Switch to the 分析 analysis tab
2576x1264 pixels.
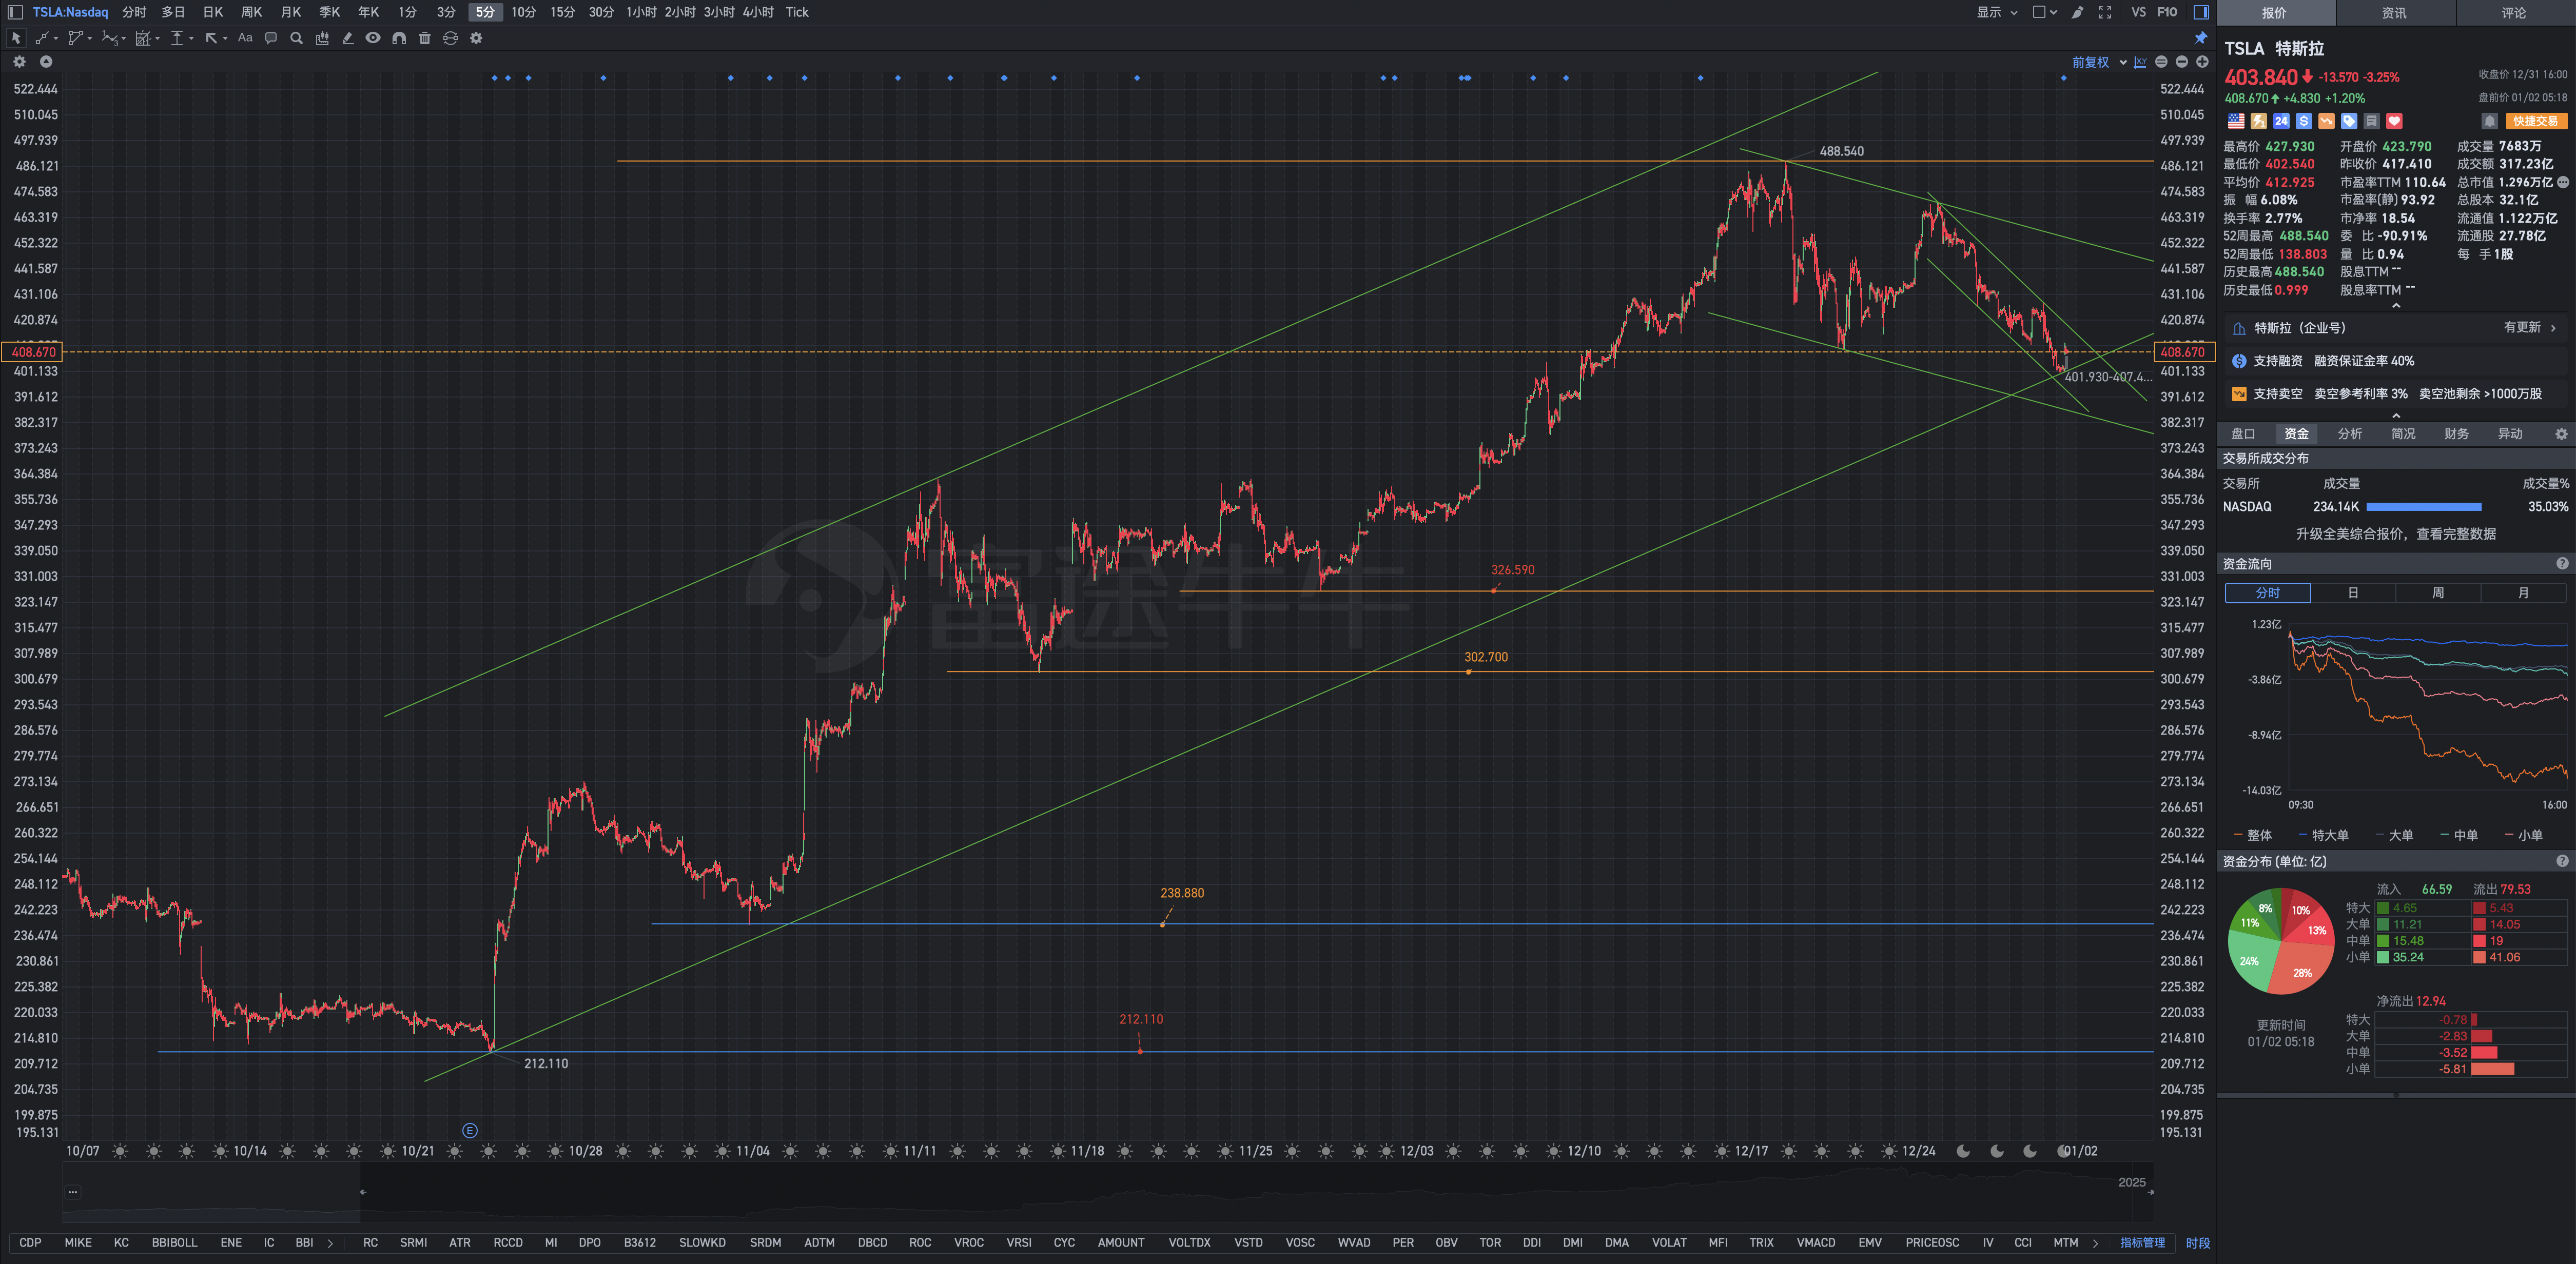(x=2350, y=434)
